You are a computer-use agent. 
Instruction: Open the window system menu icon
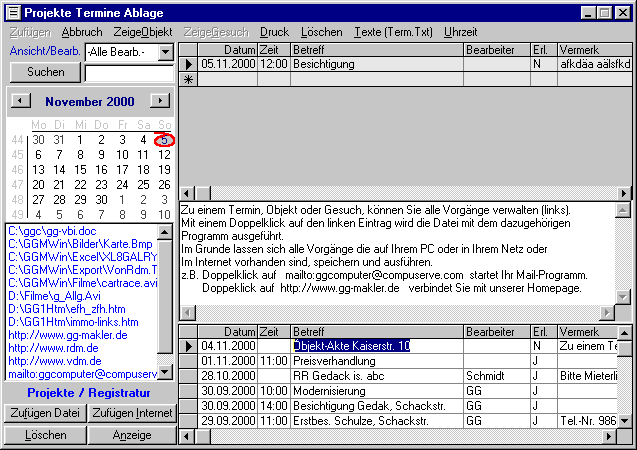tap(14, 13)
